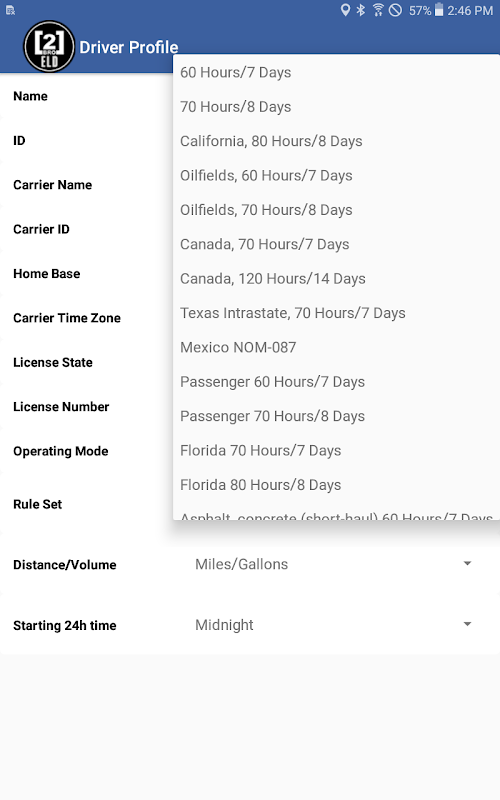Tap the 2BRO ELD app logo
500x800 pixels.
coord(49,46)
